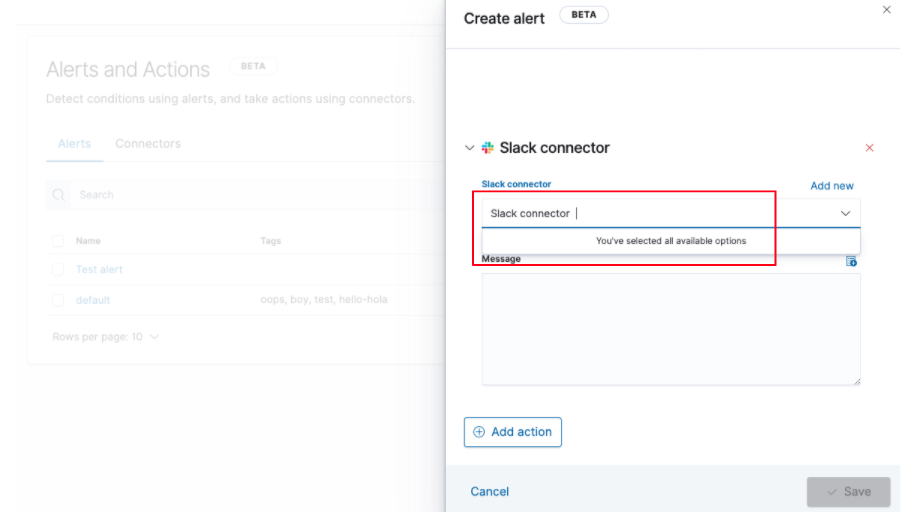This screenshot has height=512, width=914.
Task: Click the add message variable icon
Action: (x=851, y=261)
